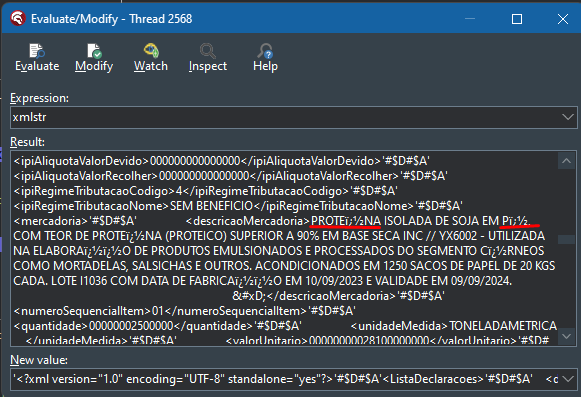Viewport: 581px width, 397px height.
Task: Click the quantidade value line in Result
Action: 157,326
